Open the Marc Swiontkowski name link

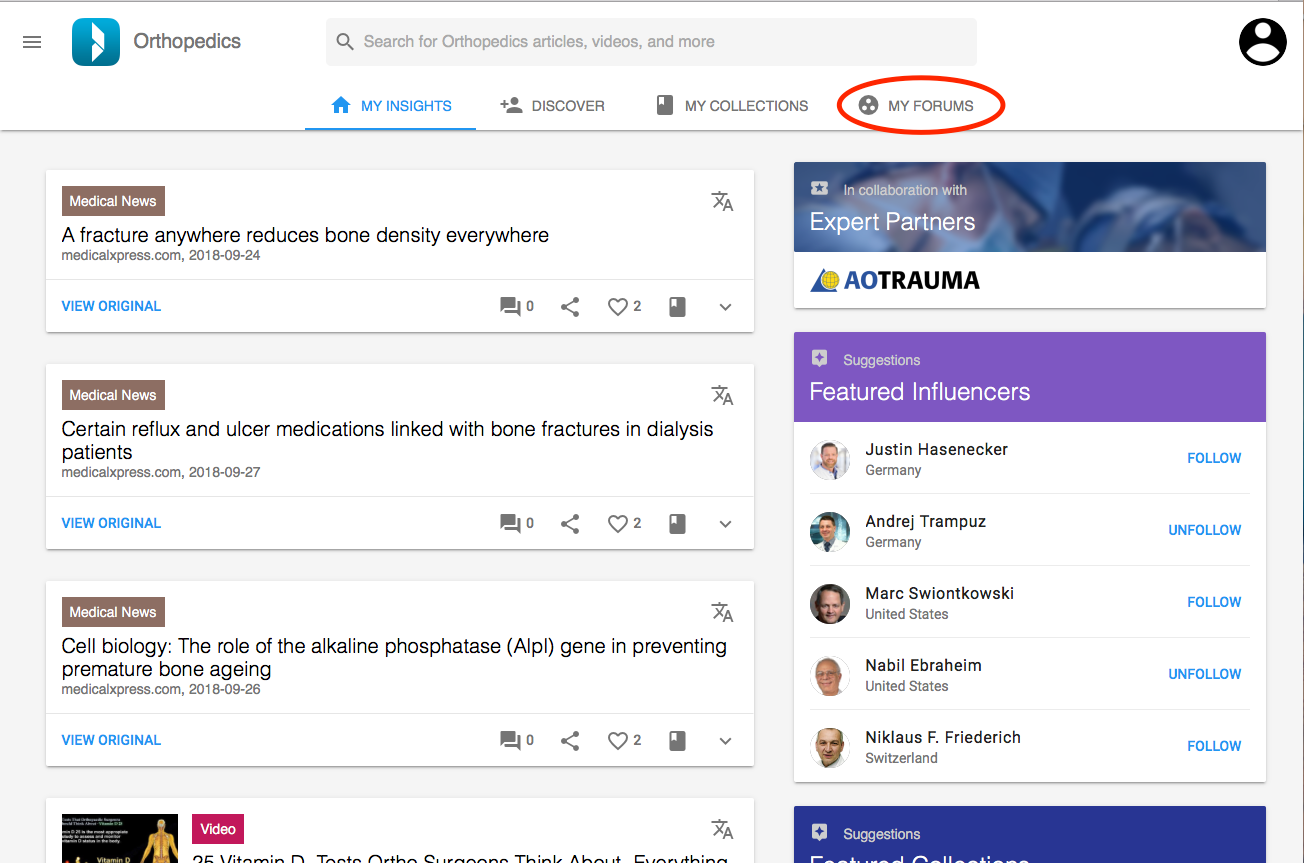point(939,594)
